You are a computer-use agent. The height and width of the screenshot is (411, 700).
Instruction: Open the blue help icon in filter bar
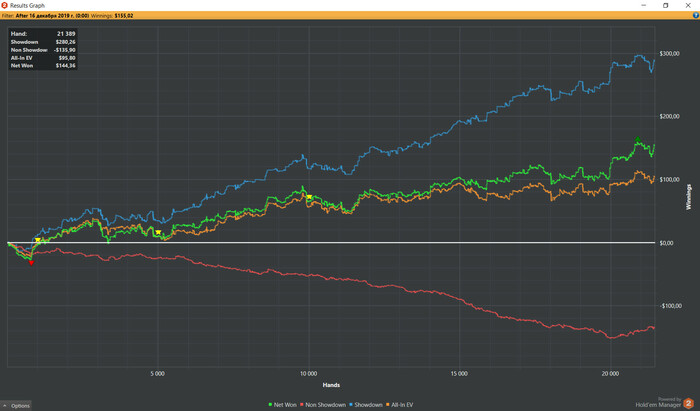click(695, 15)
